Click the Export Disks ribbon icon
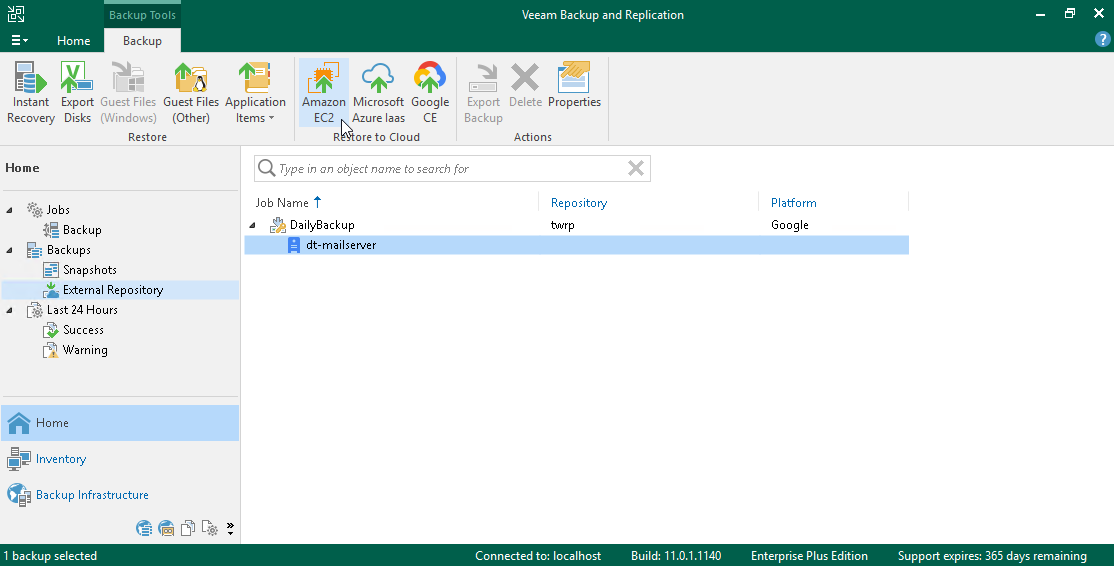Image resolution: width=1114 pixels, height=566 pixels. [x=77, y=93]
